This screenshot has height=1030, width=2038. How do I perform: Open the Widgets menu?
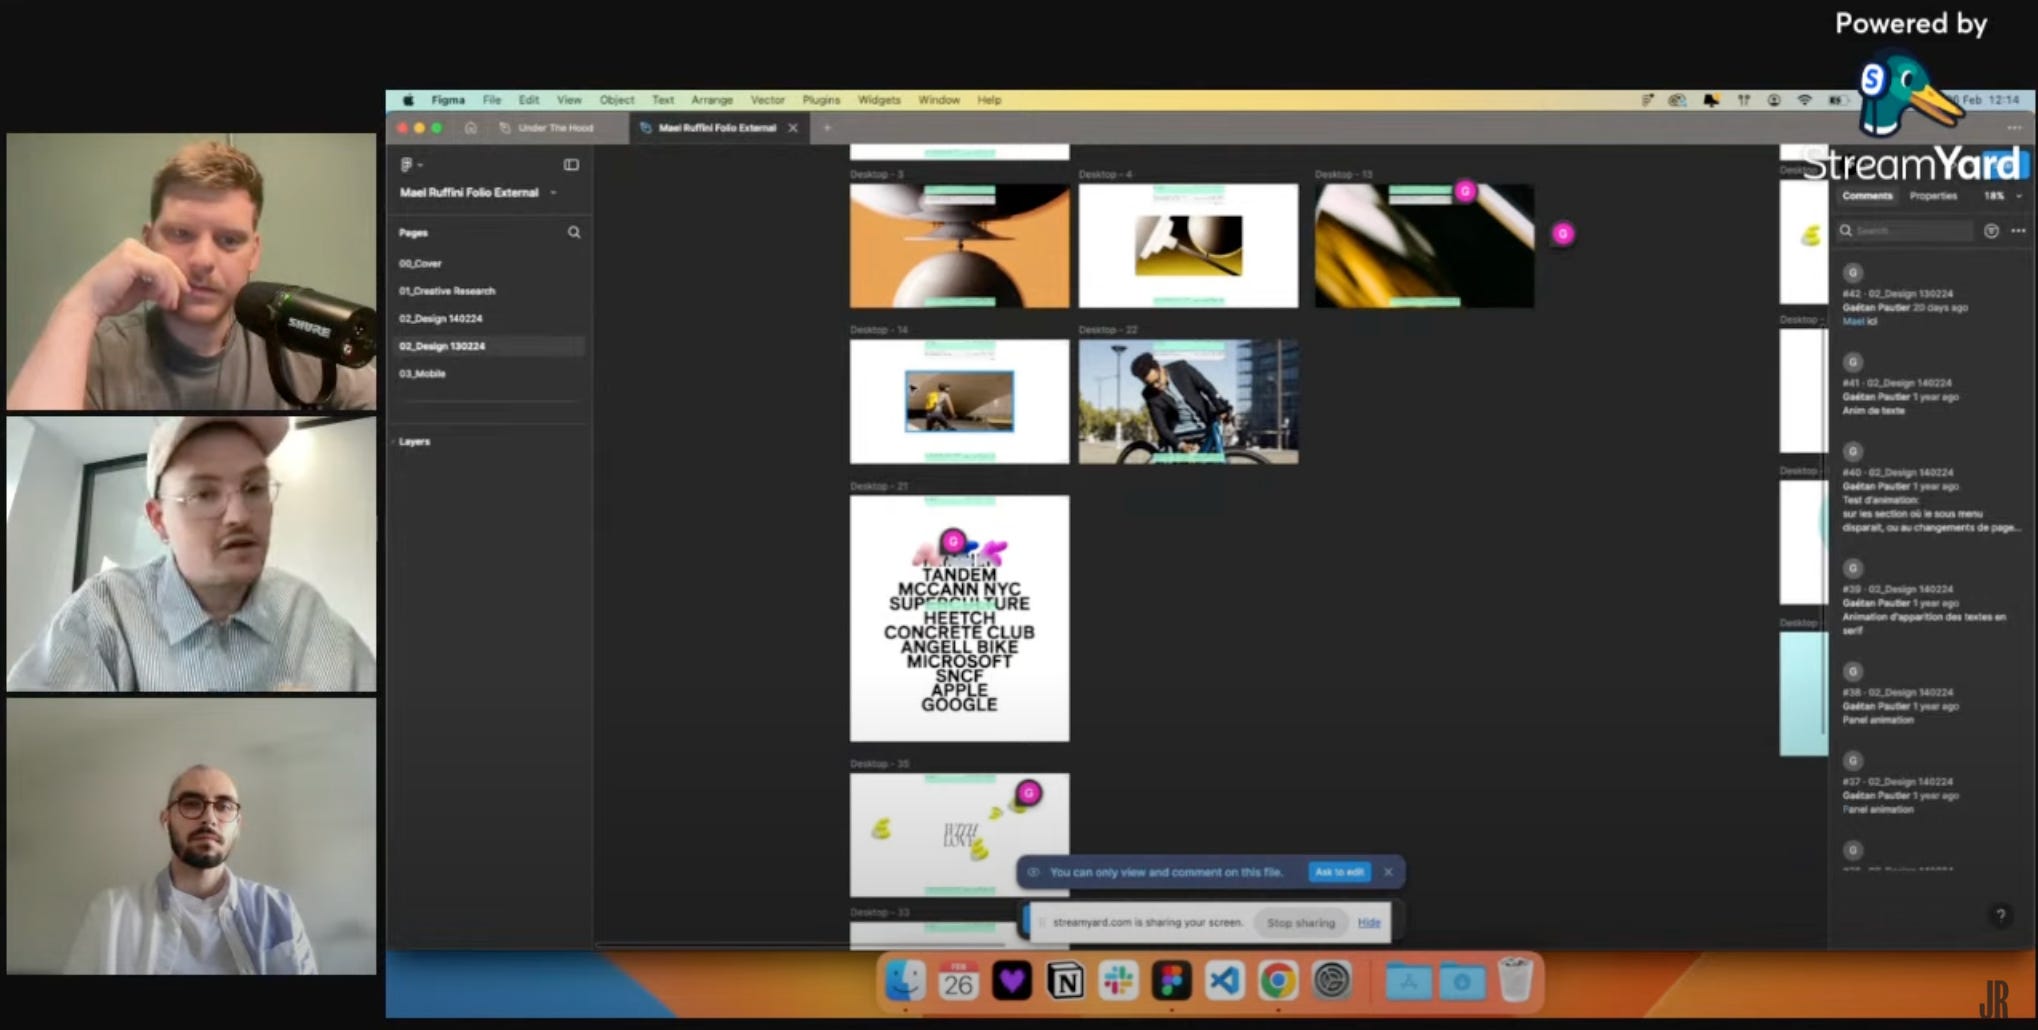879,100
